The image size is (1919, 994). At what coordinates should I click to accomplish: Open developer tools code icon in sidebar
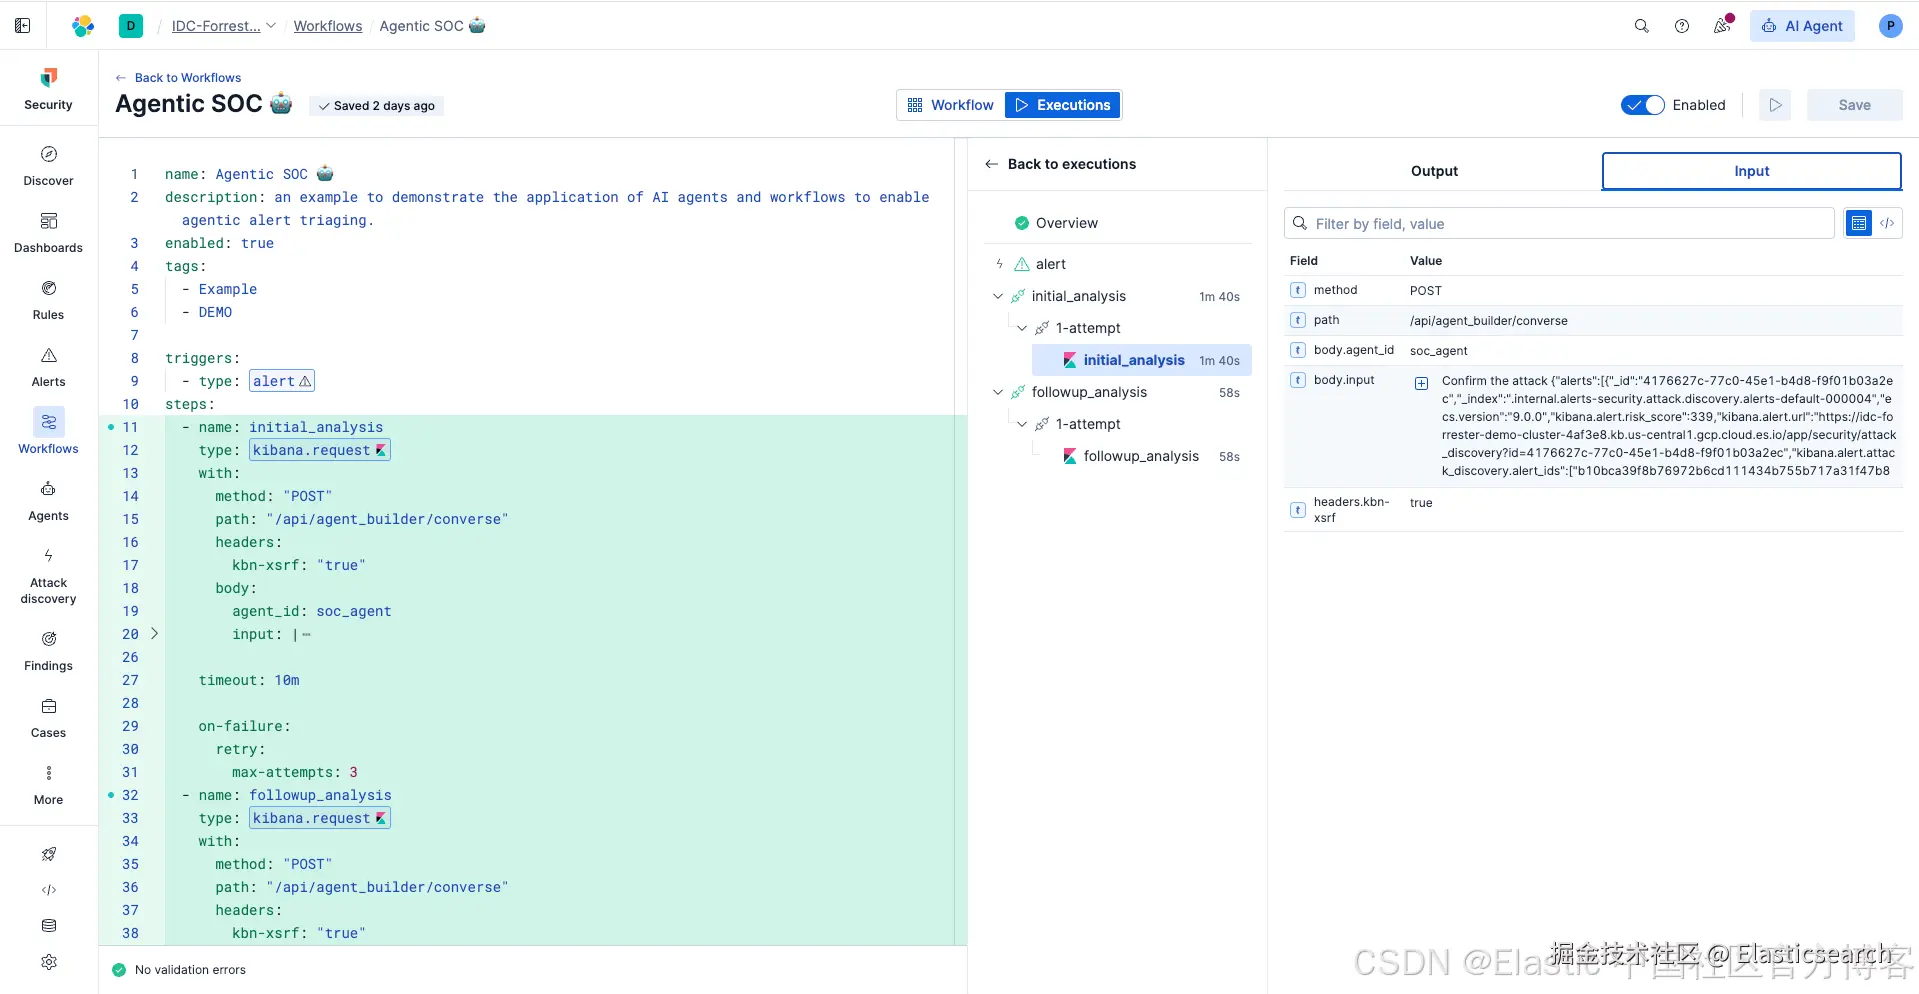[x=48, y=890]
